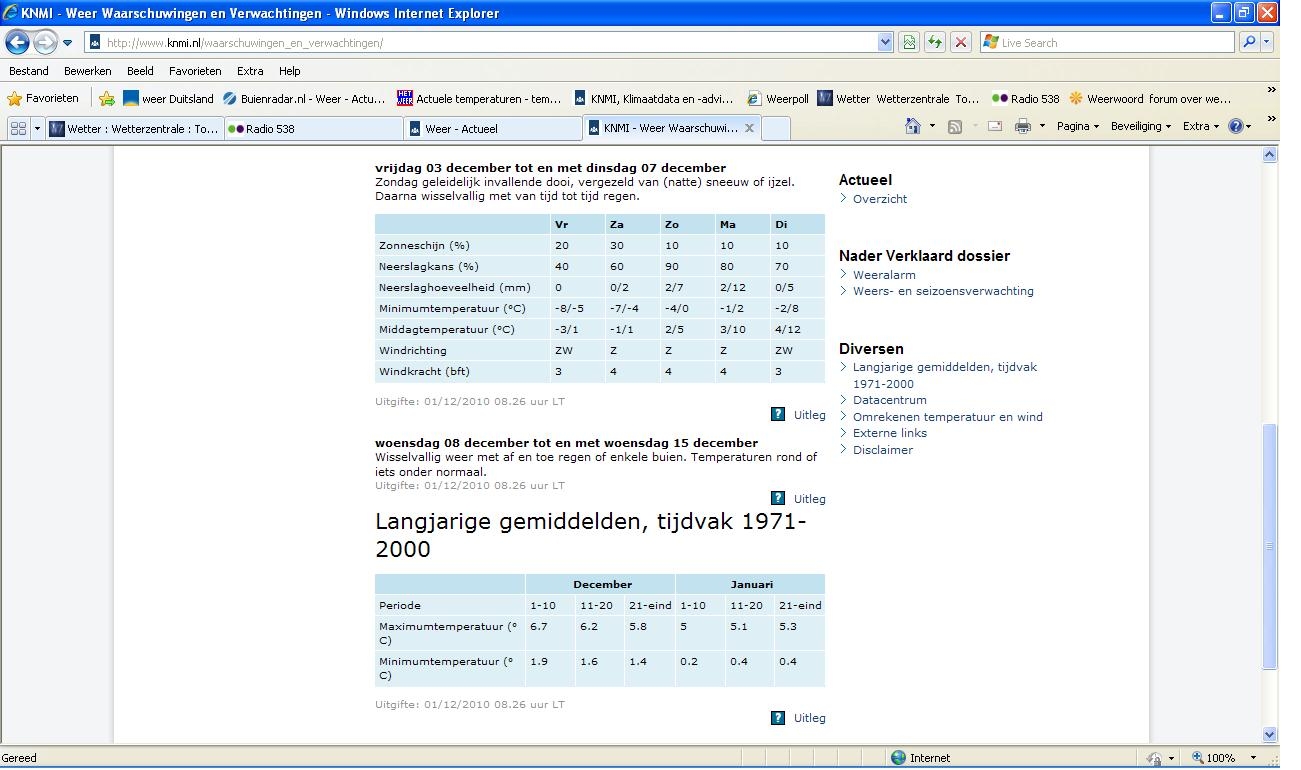Open Quick Tabs grid icon
Image resolution: width=1301 pixels, height=770 pixels.
click(x=18, y=128)
